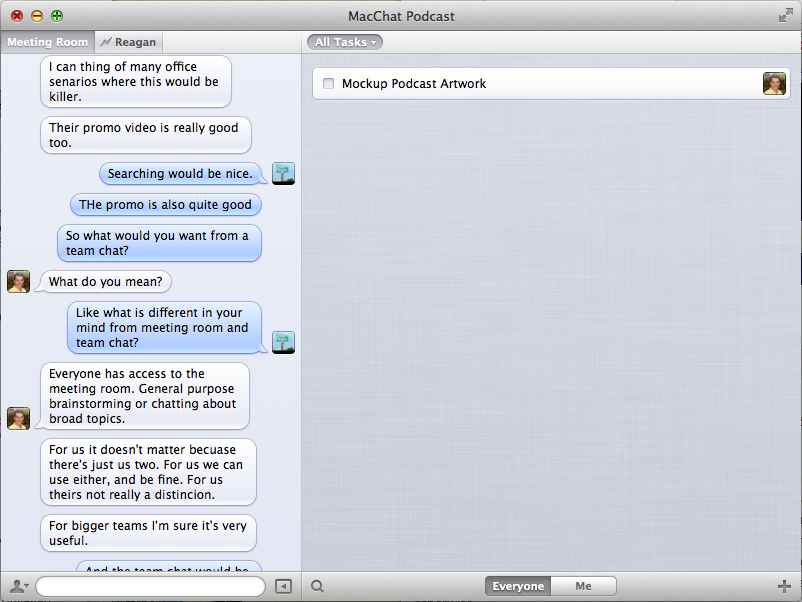The image size is (802, 602).
Task: Open the add participant person icon
Action: [19, 586]
